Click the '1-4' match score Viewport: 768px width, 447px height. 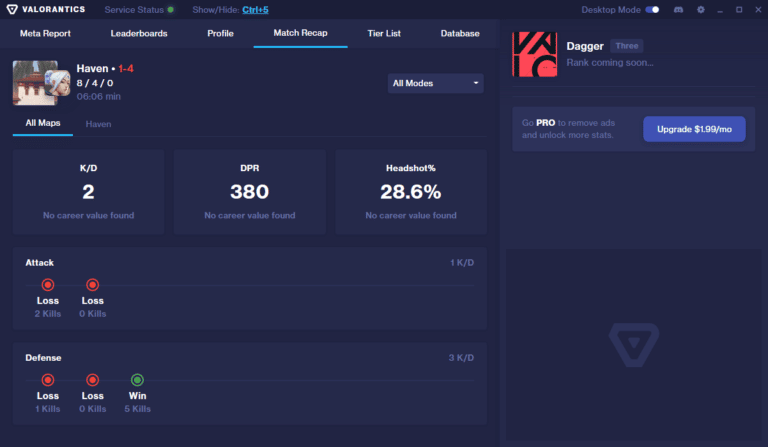[x=126, y=69]
